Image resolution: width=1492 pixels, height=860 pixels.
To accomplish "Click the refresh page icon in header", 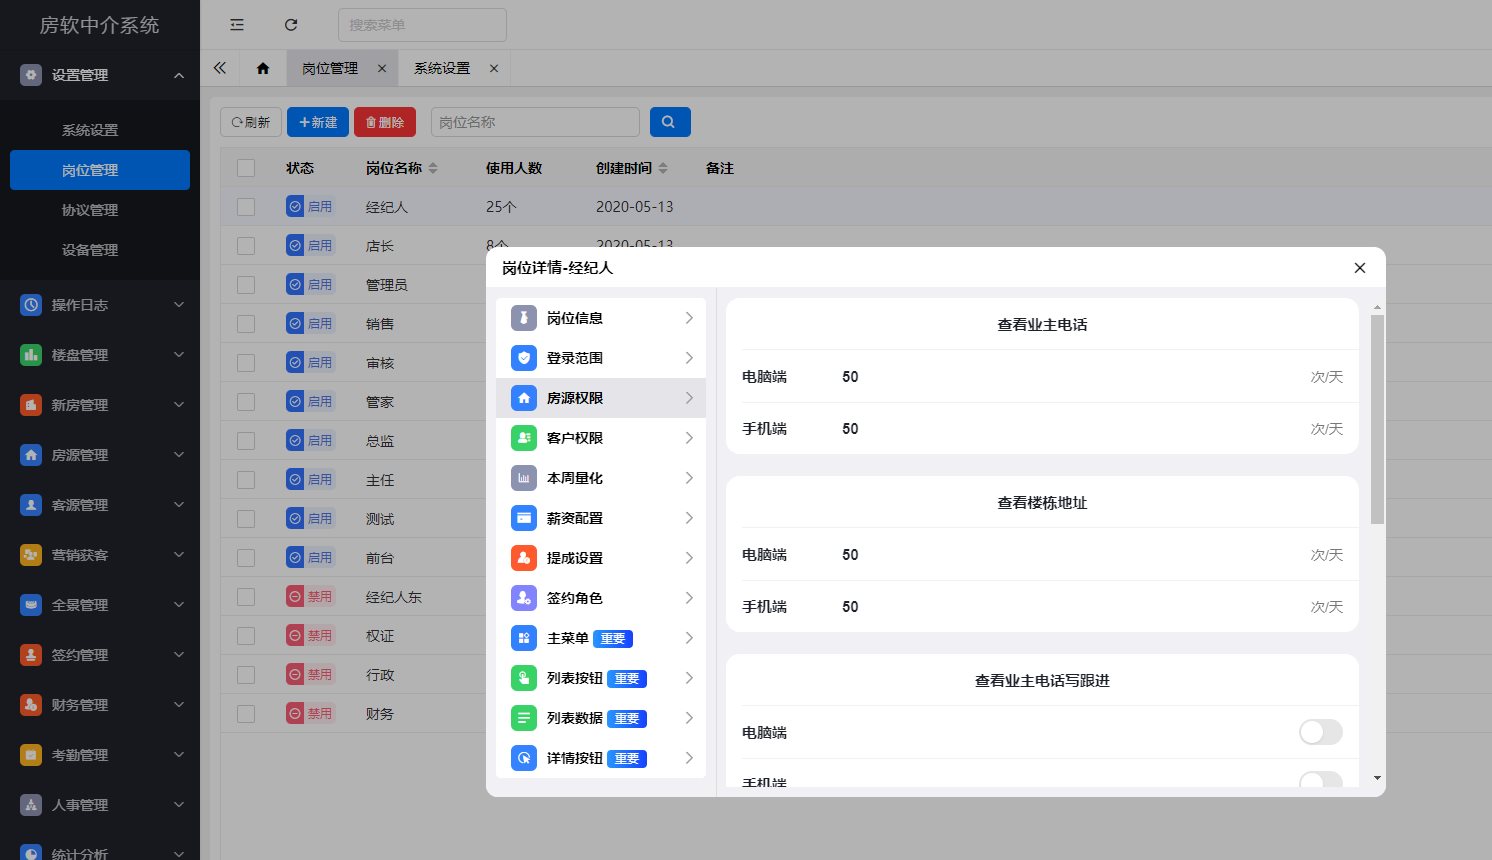I will (x=291, y=25).
